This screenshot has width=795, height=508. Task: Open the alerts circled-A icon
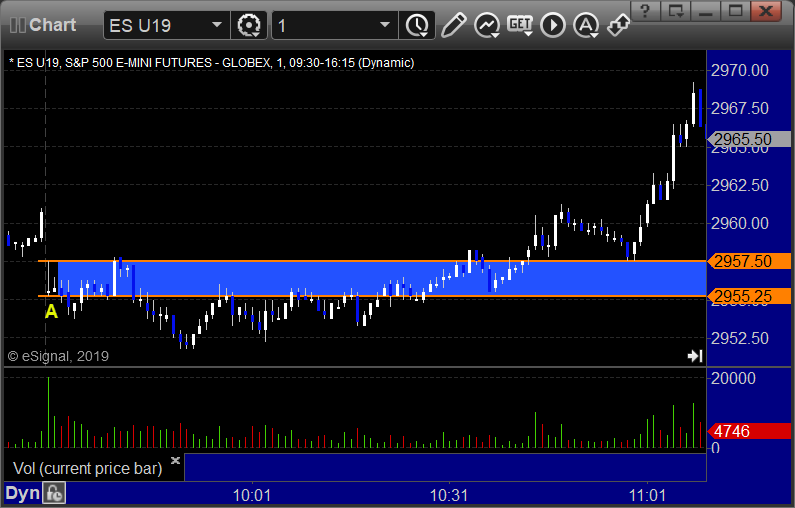pyautogui.click(x=586, y=25)
